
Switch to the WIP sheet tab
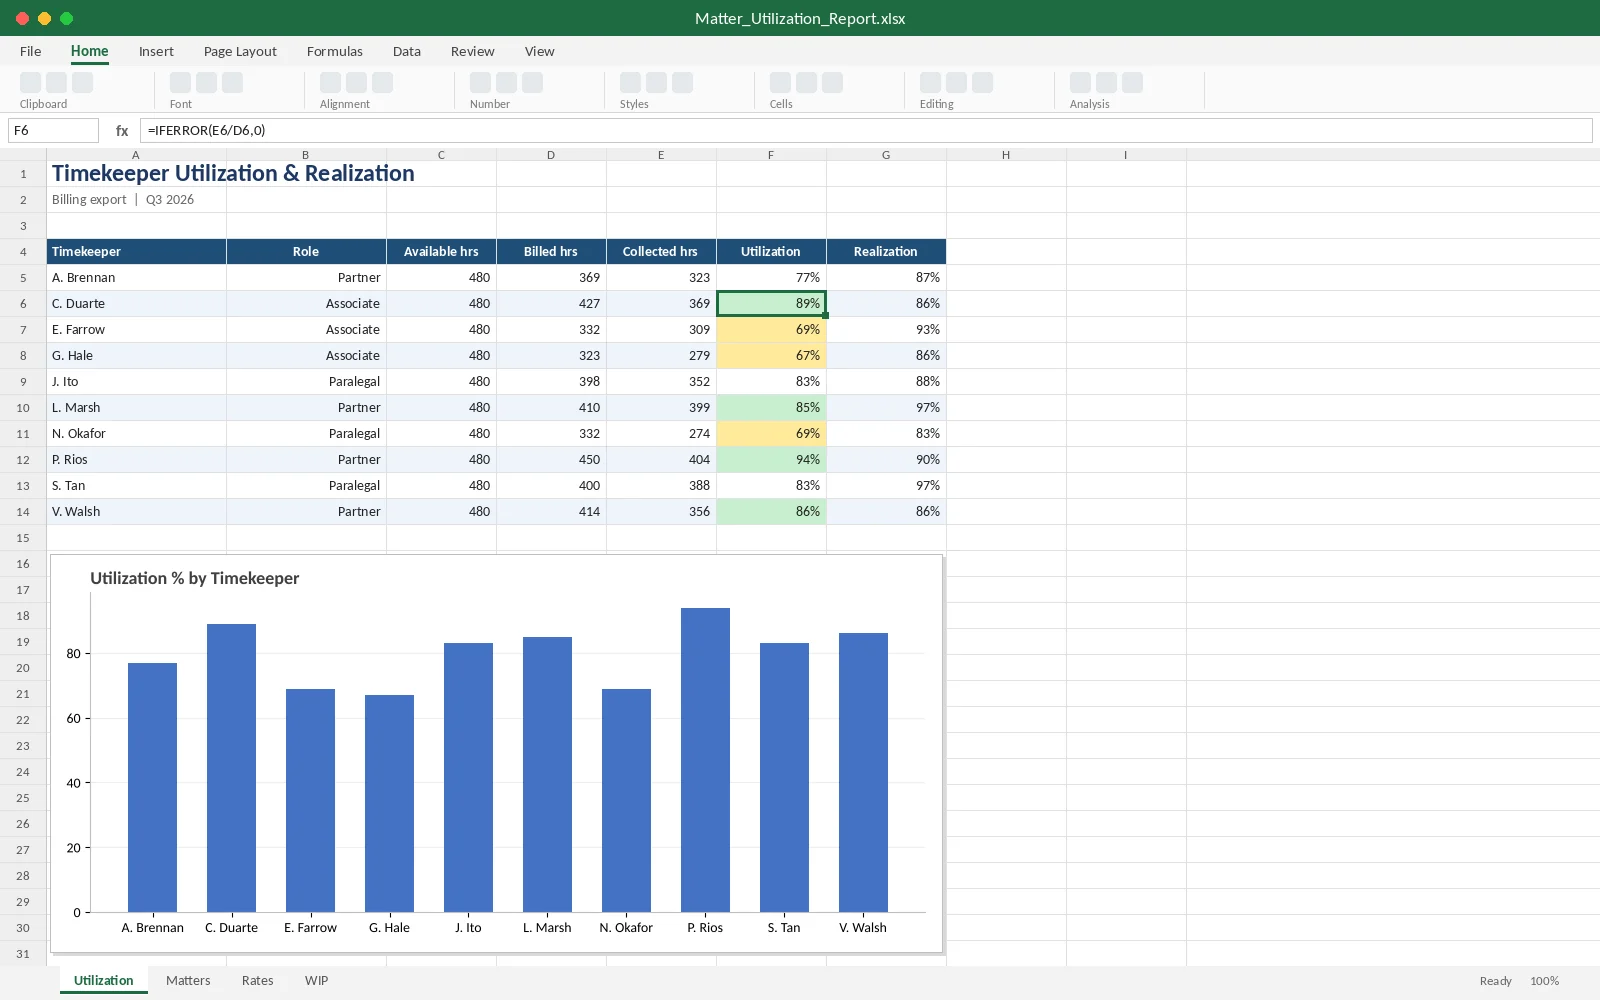[317, 980]
